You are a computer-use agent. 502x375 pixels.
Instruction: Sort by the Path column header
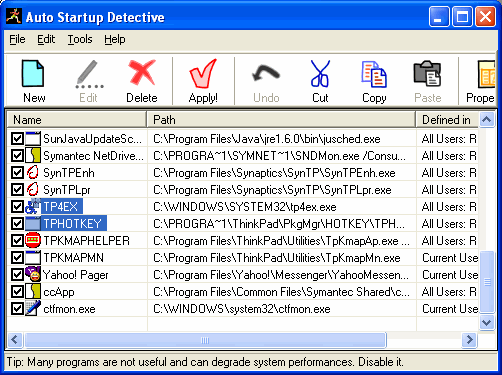tap(281, 120)
